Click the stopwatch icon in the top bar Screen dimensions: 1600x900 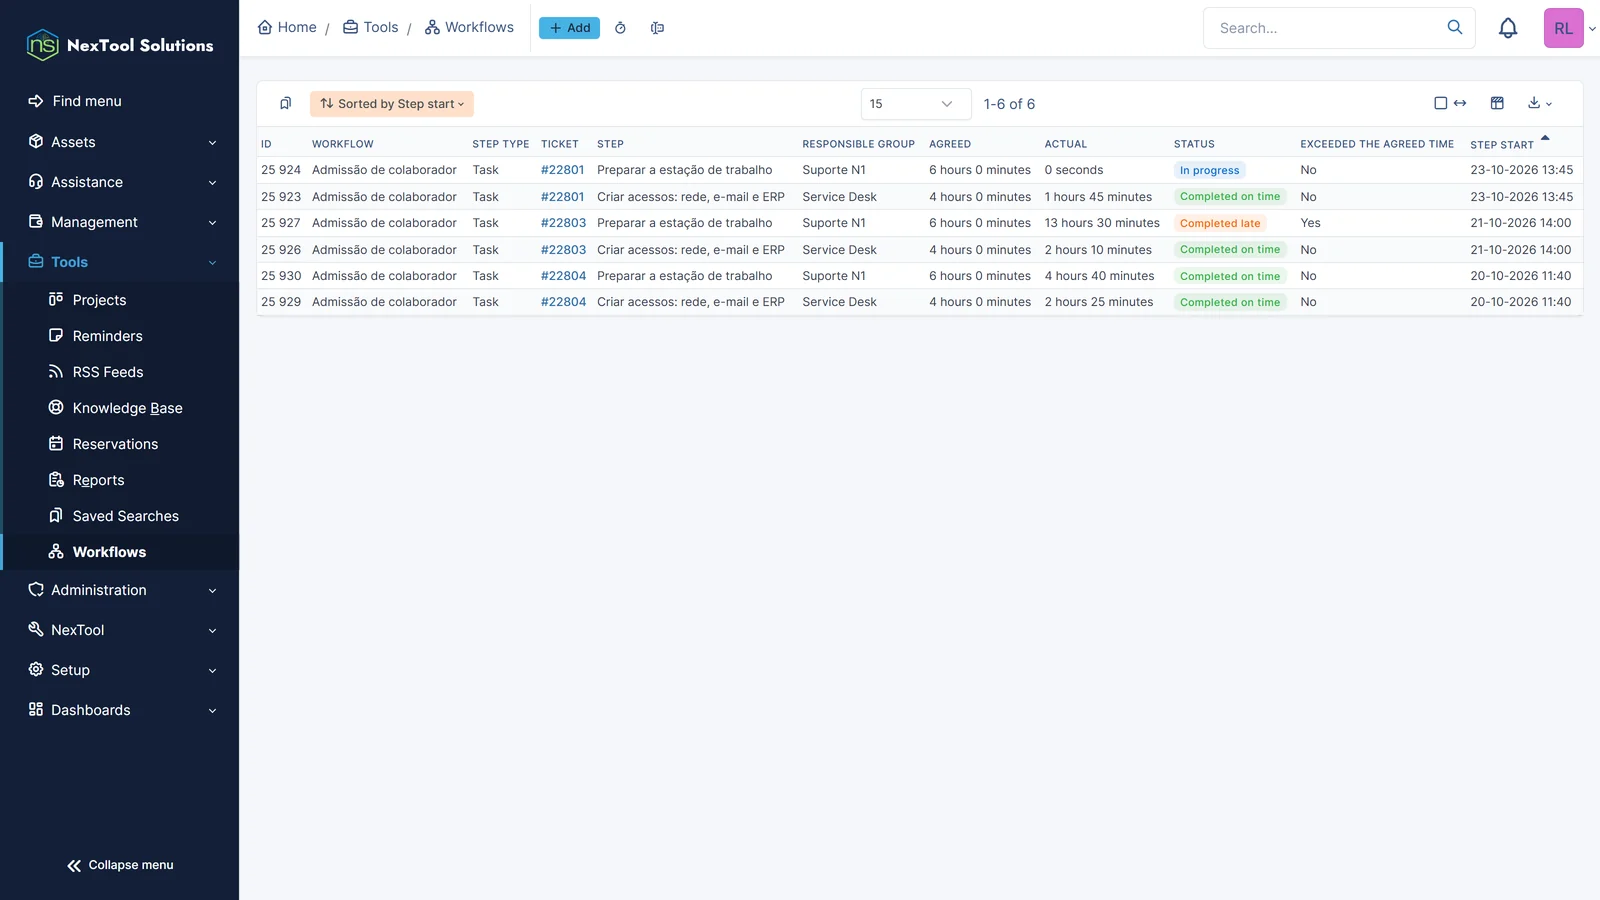620,28
